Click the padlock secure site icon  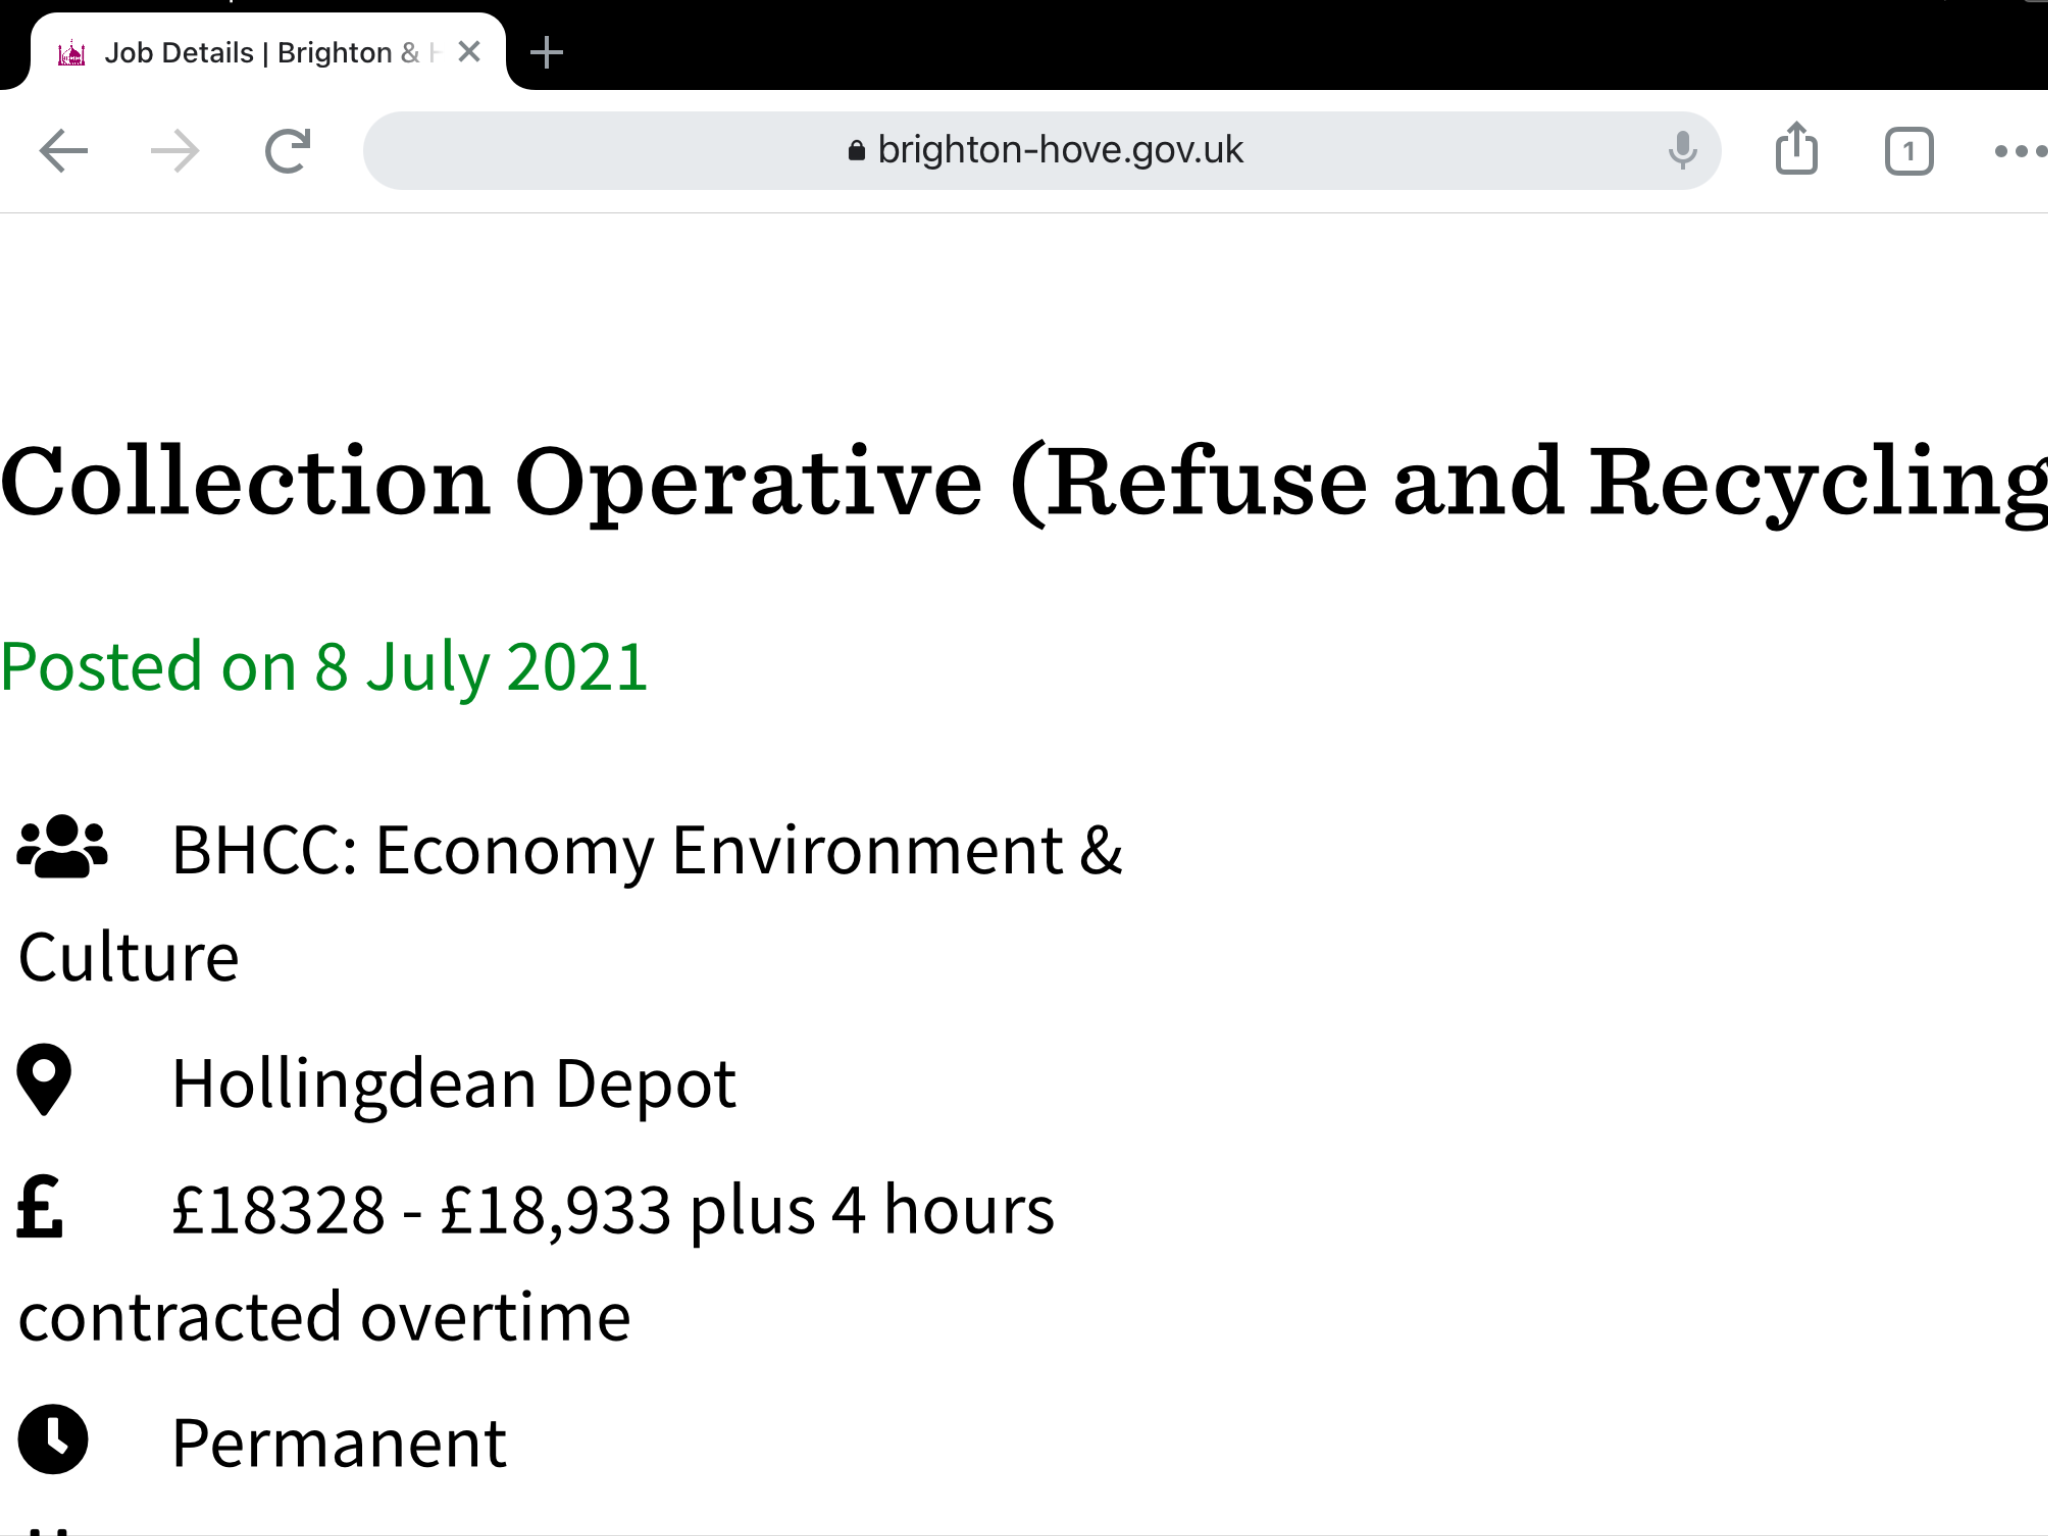click(x=856, y=151)
